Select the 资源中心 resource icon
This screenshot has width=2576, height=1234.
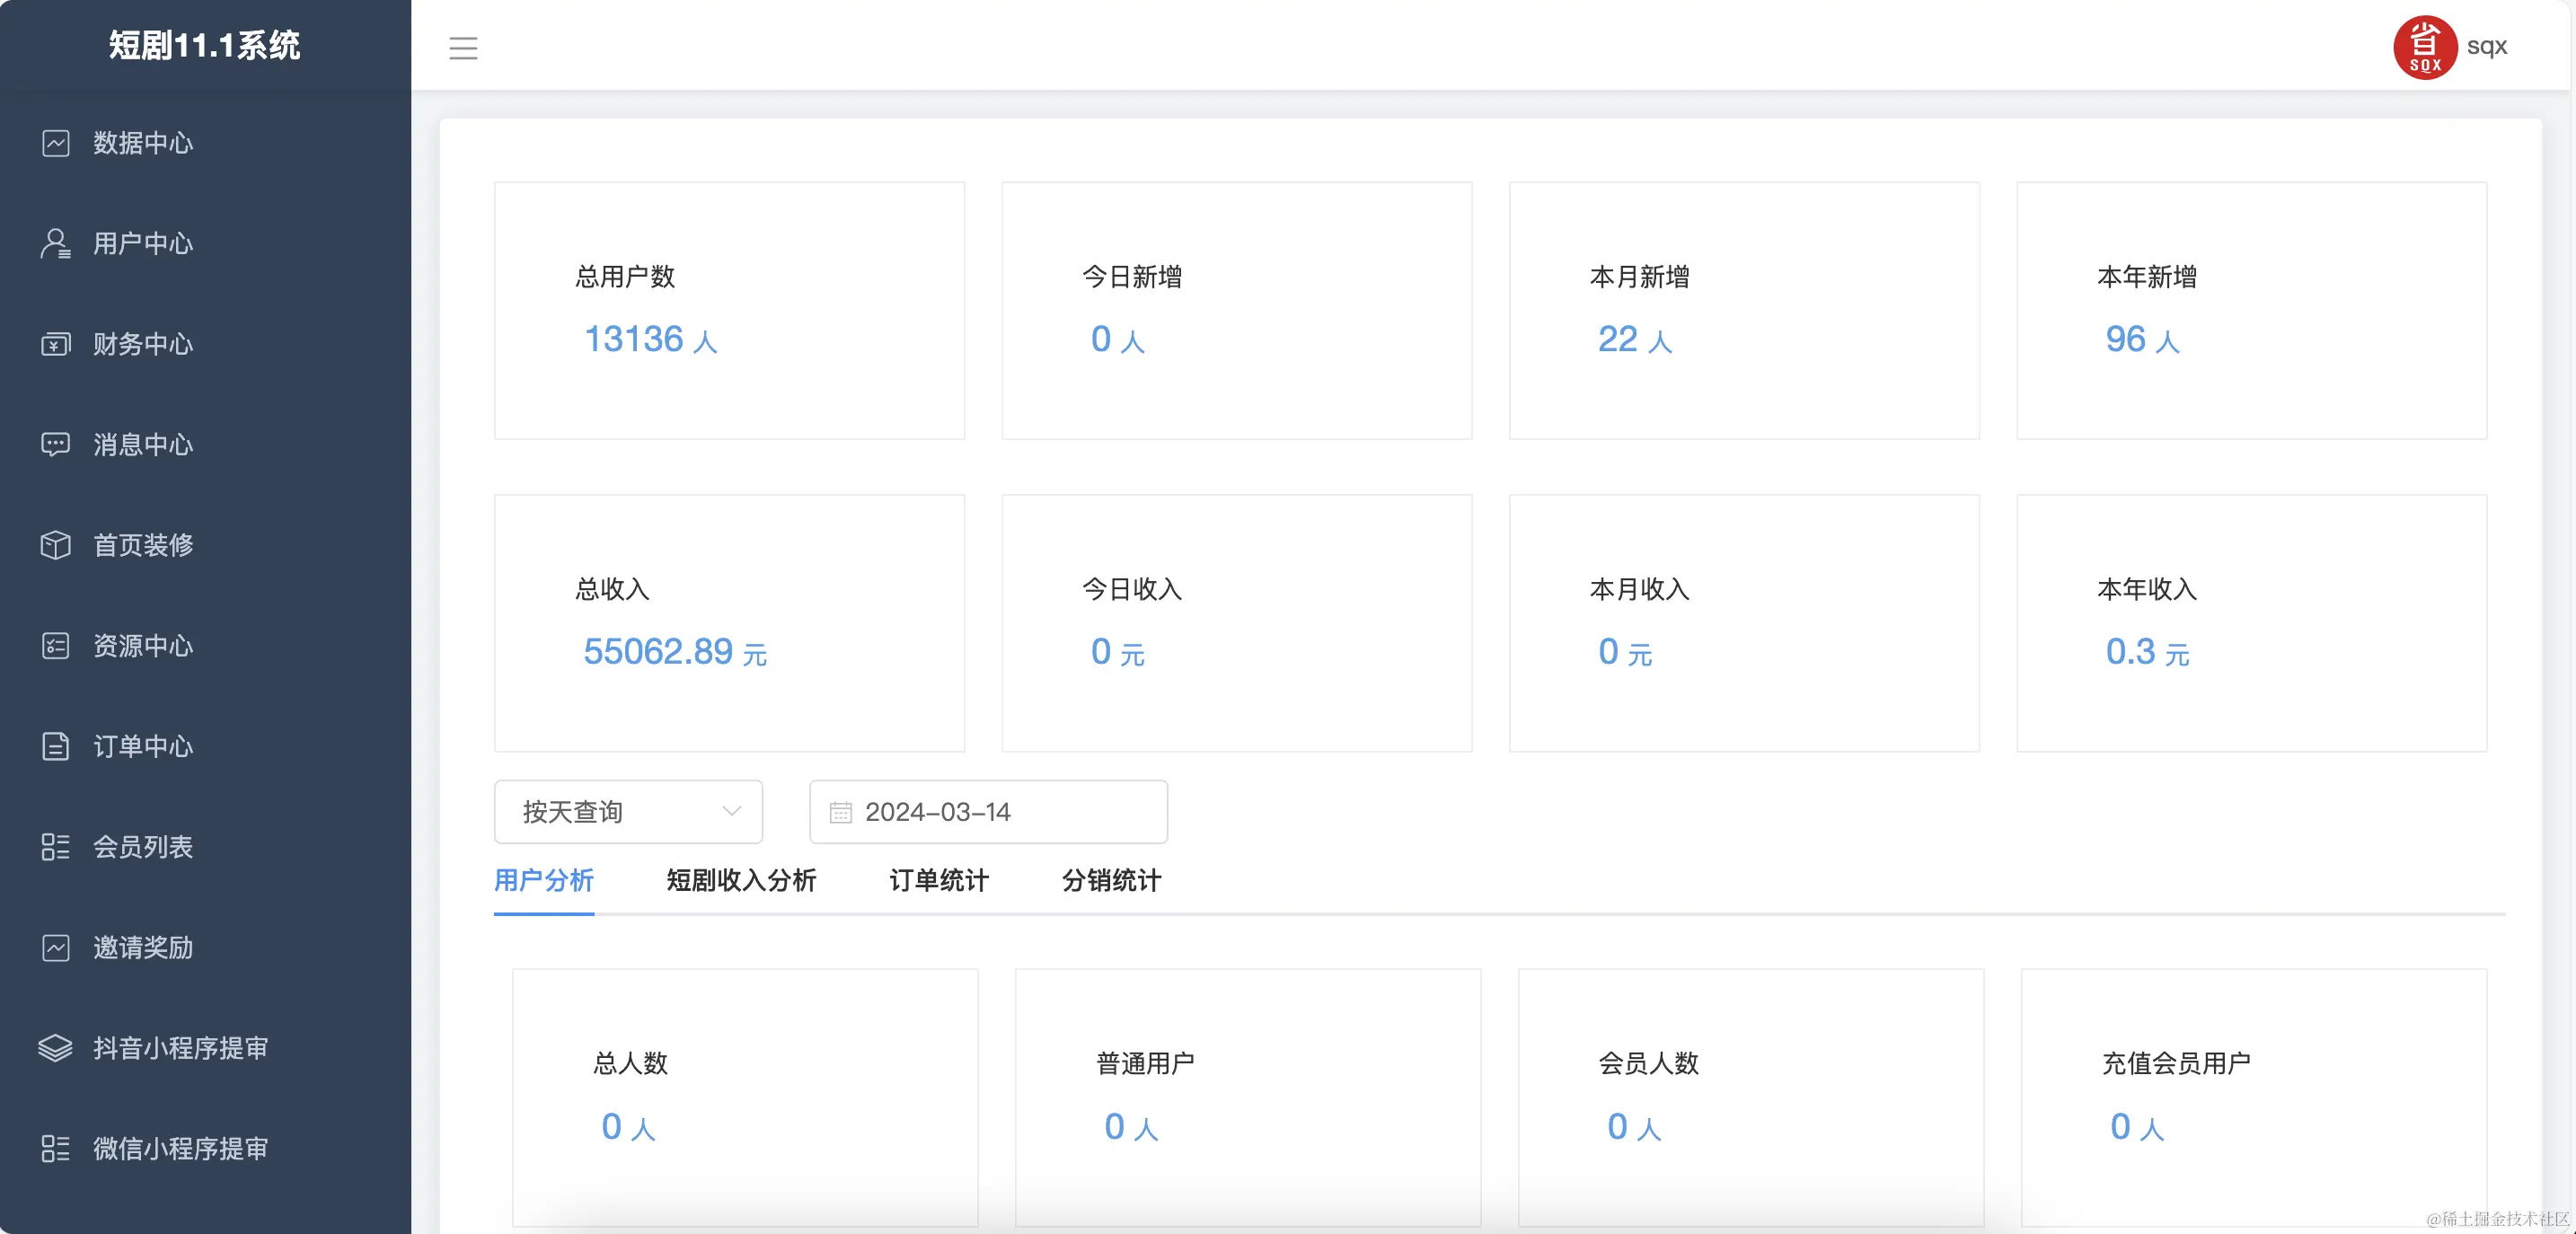click(56, 646)
